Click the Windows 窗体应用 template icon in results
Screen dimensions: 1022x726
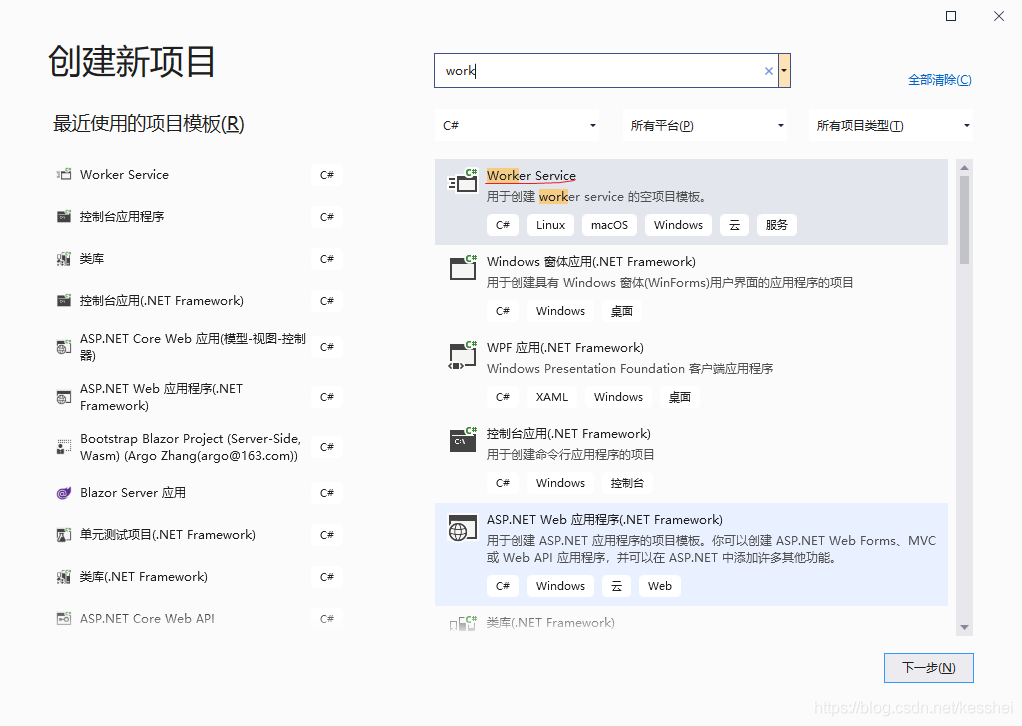point(463,267)
